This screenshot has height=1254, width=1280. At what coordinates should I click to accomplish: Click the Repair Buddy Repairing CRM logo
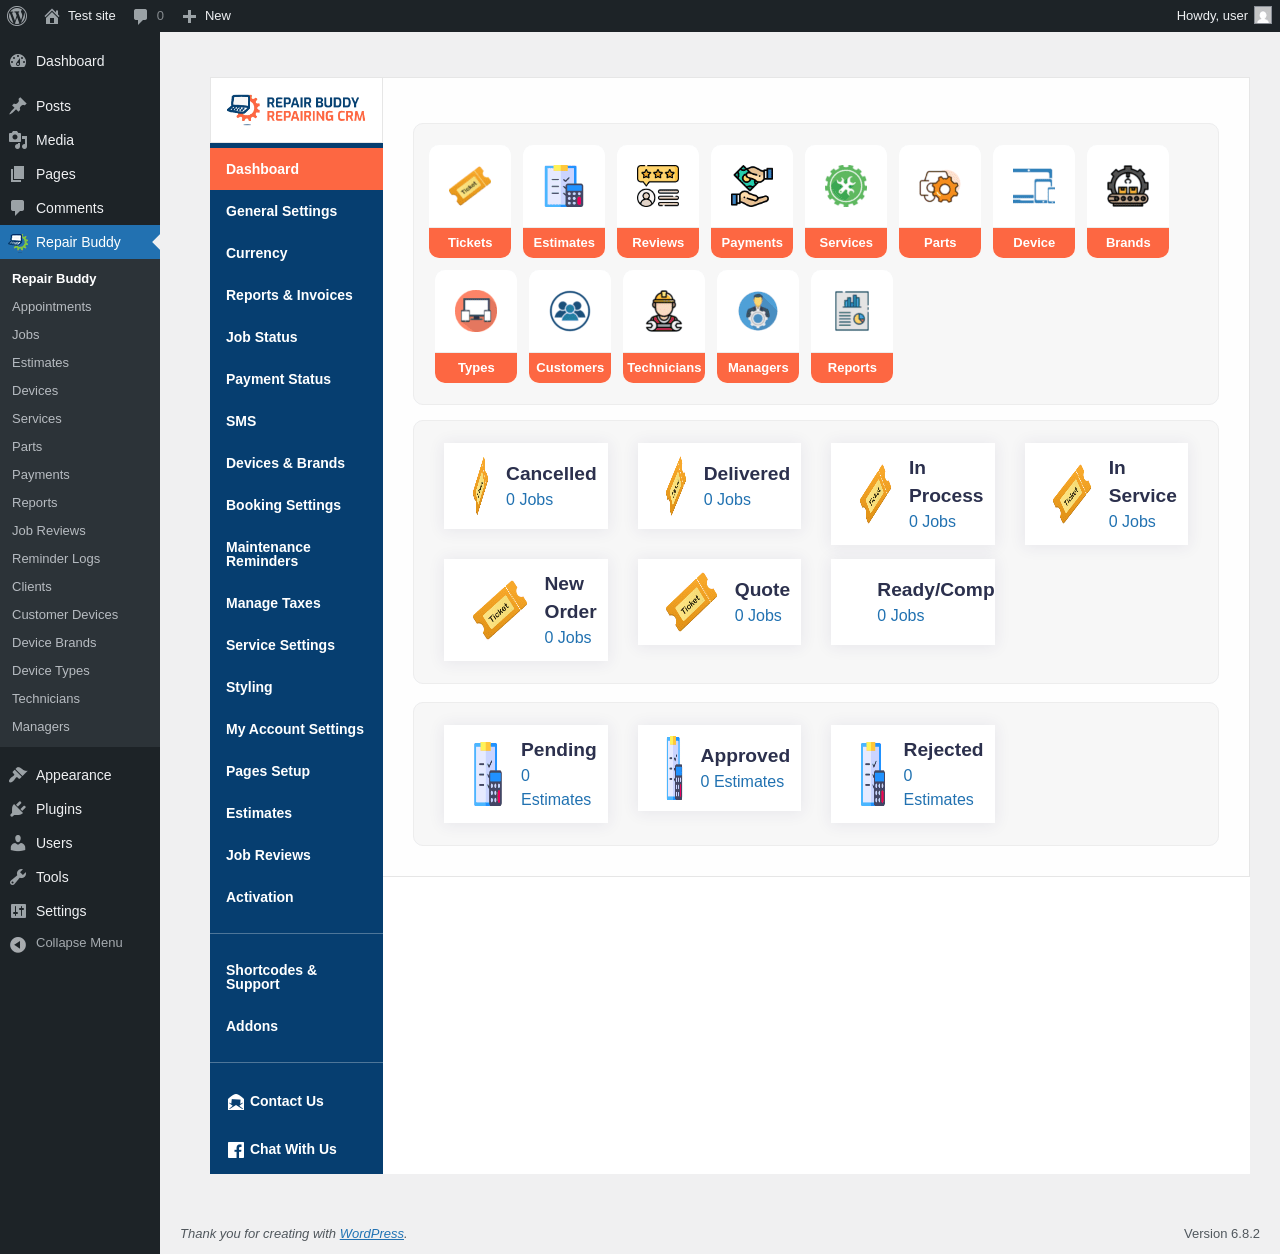[x=296, y=109]
